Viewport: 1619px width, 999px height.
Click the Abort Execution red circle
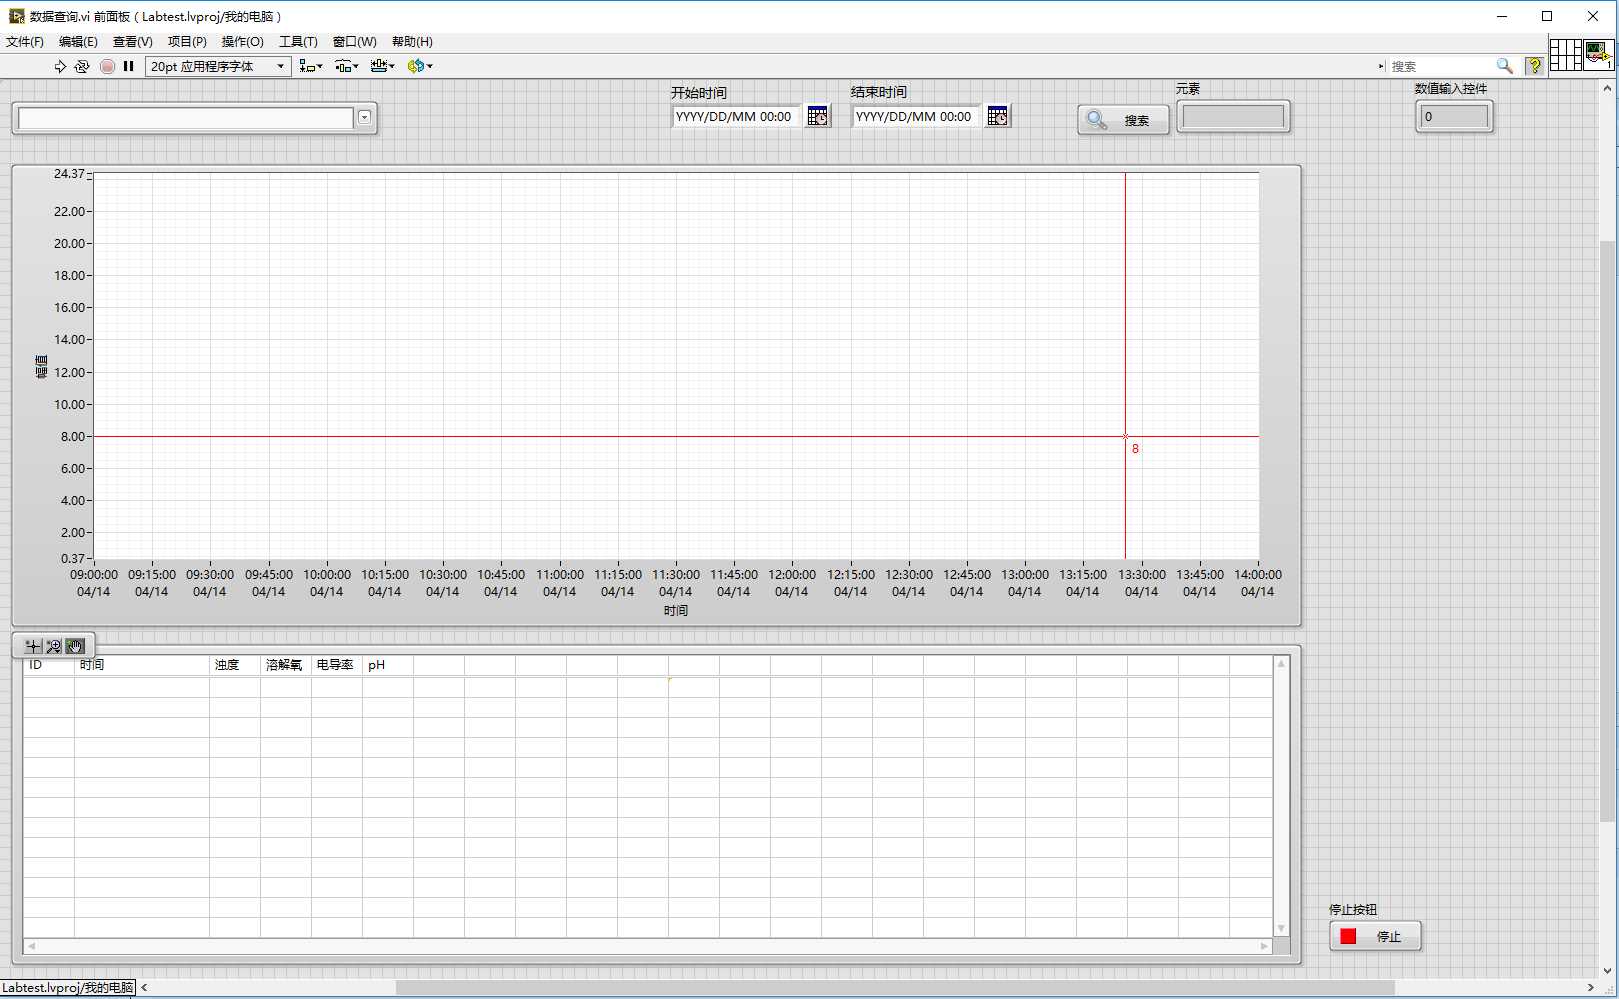(107, 66)
